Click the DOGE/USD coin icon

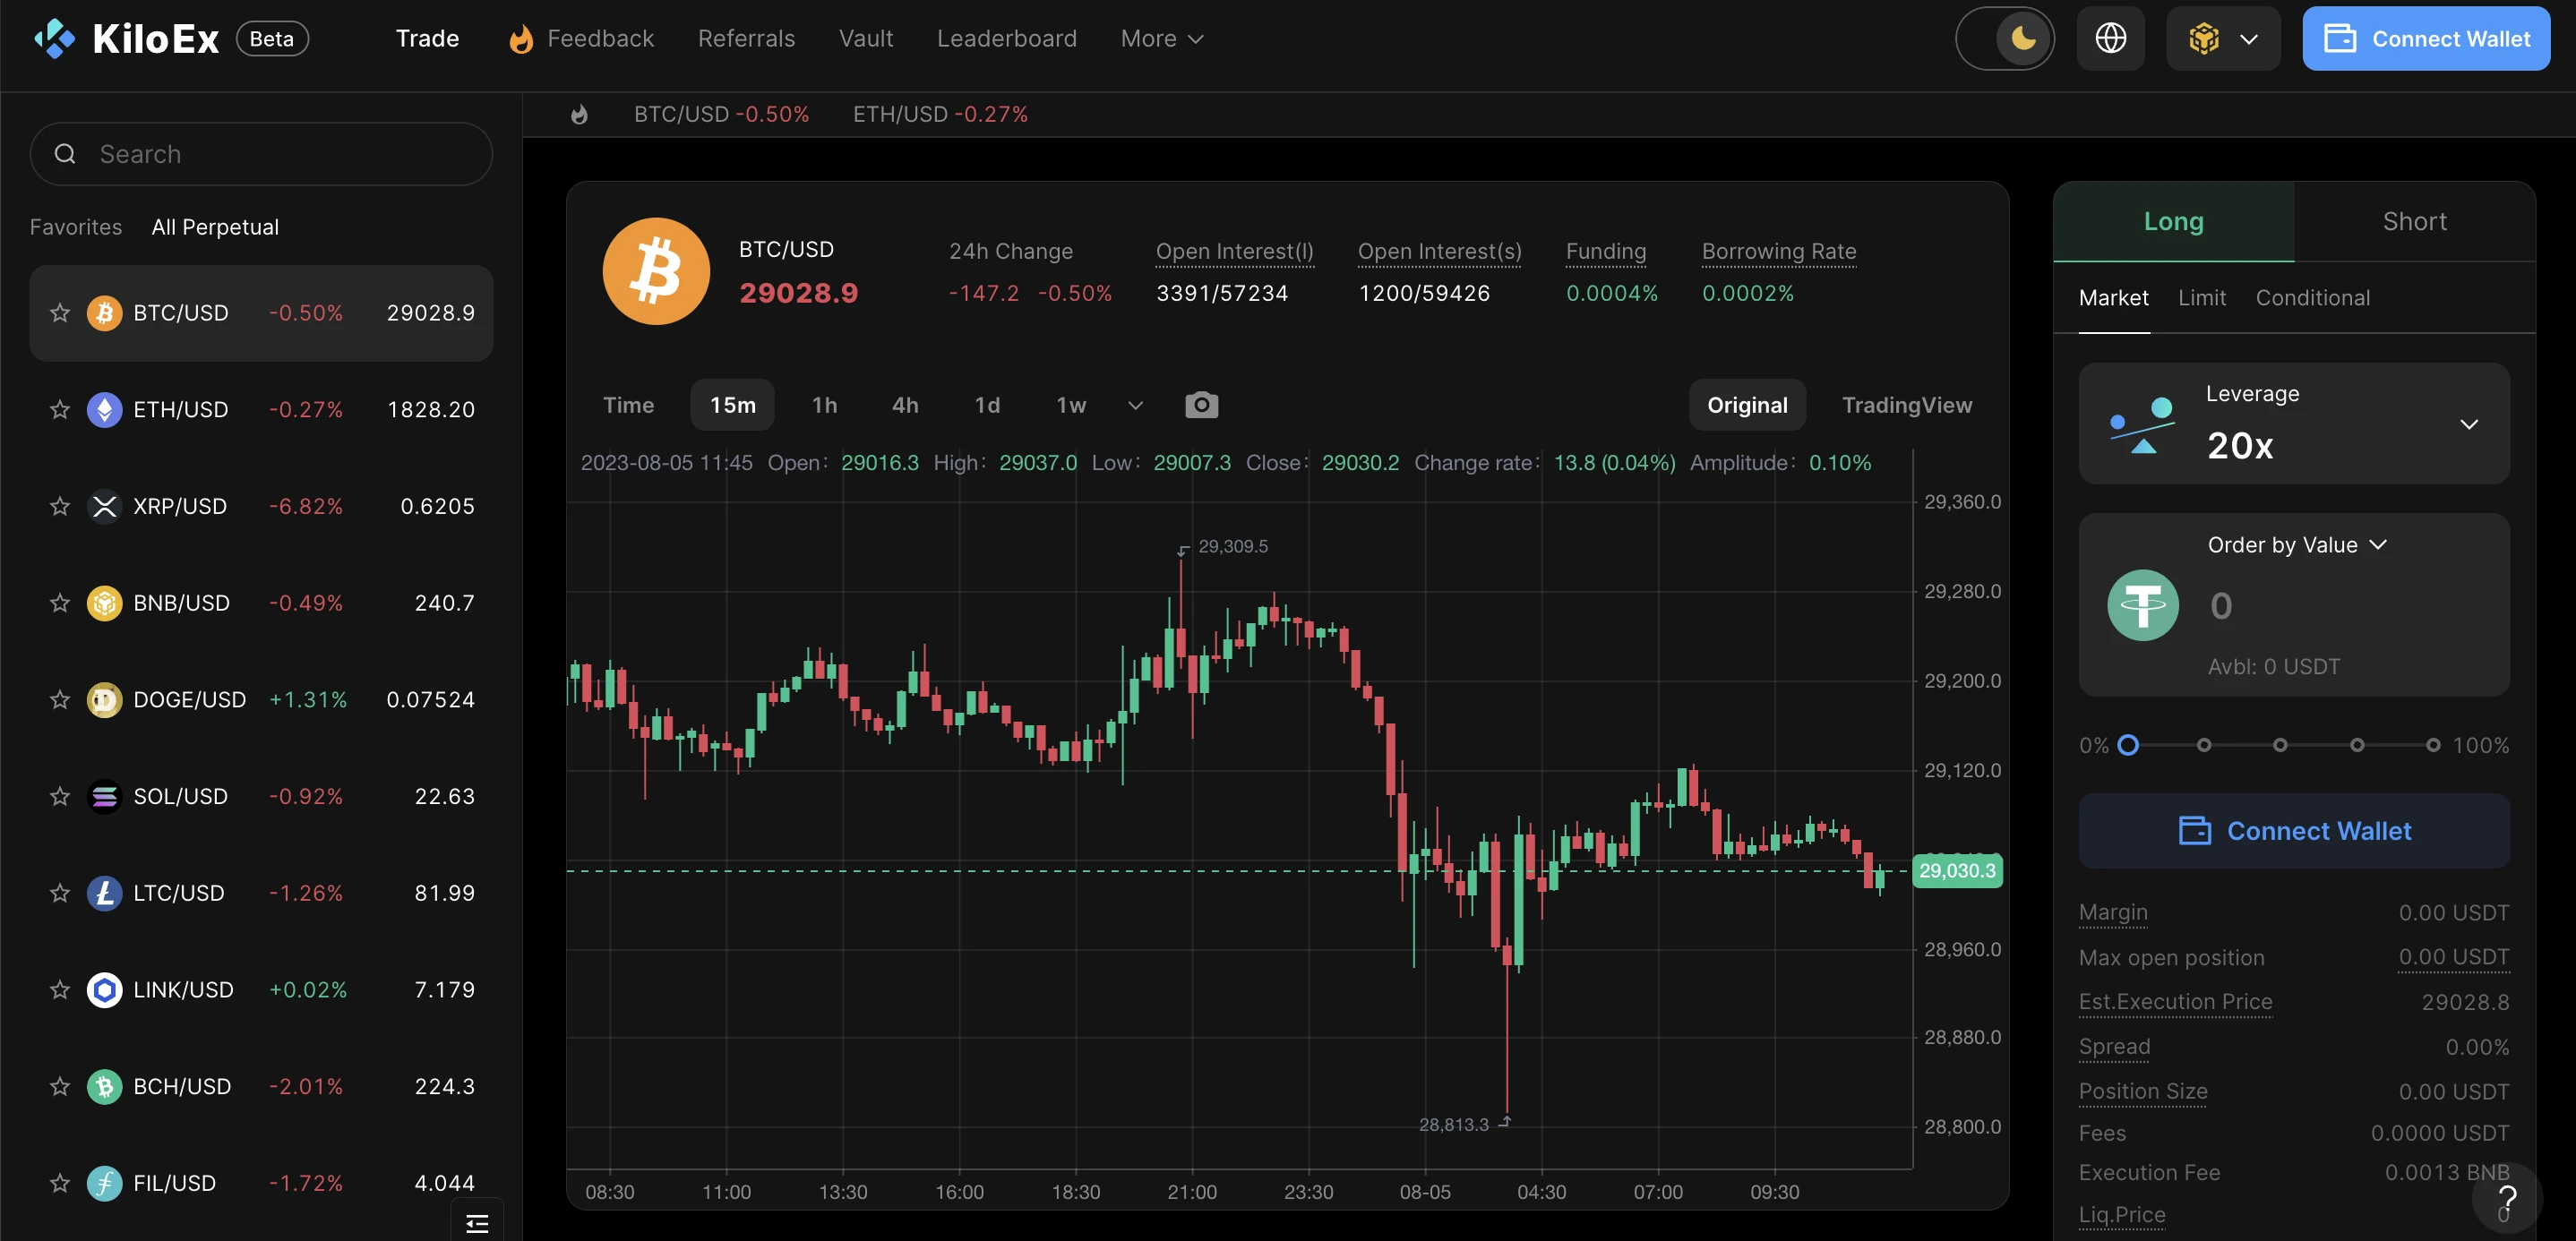tap(104, 699)
